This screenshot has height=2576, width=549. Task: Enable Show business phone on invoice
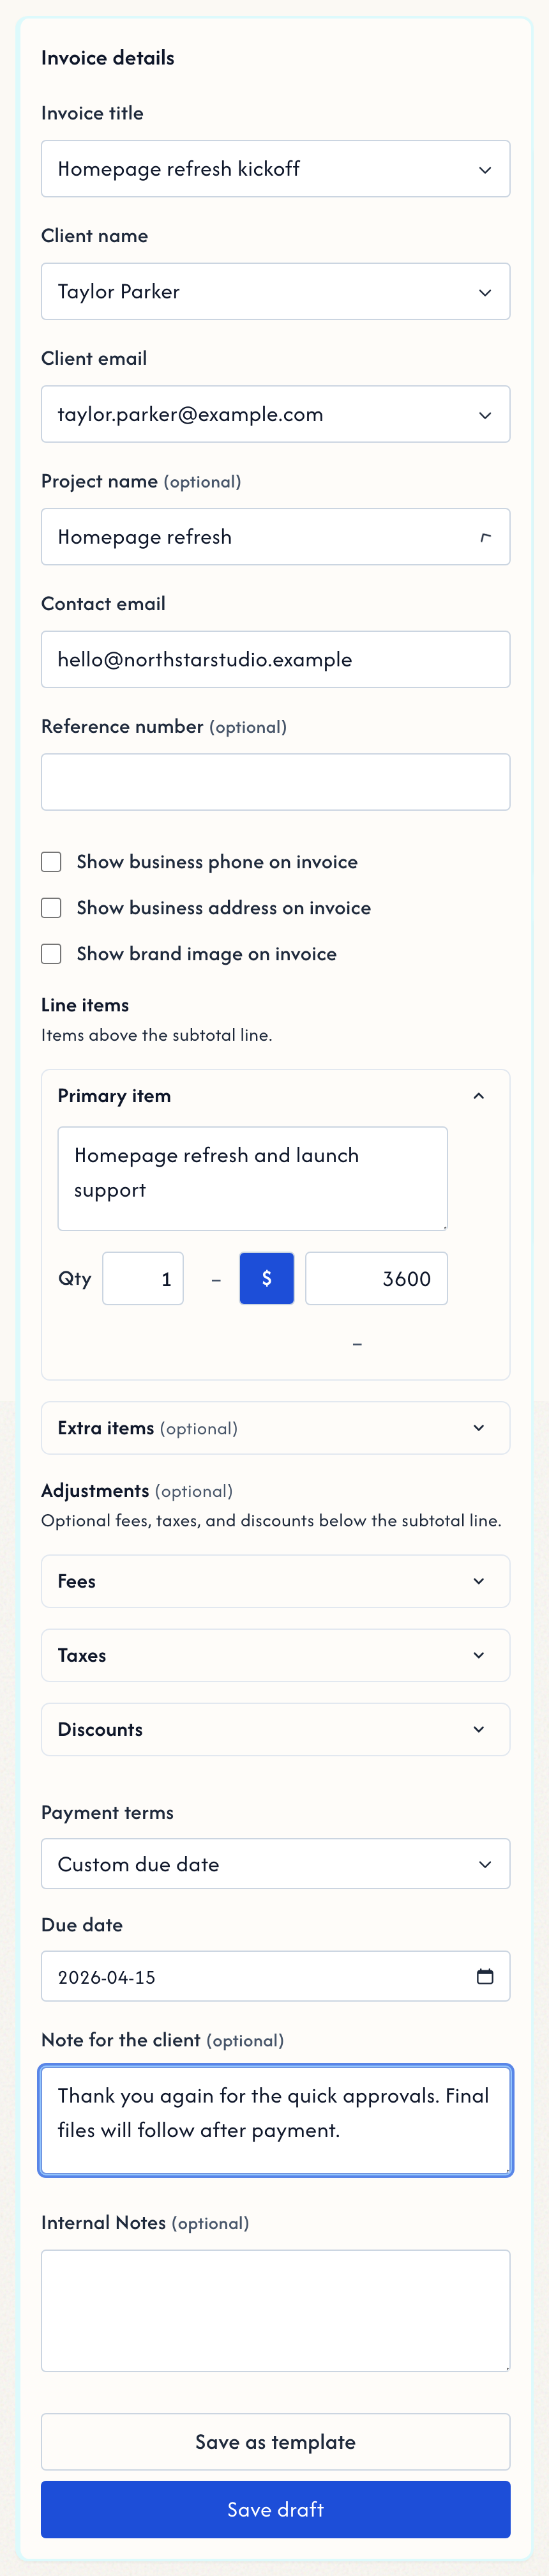pyautogui.click(x=51, y=861)
